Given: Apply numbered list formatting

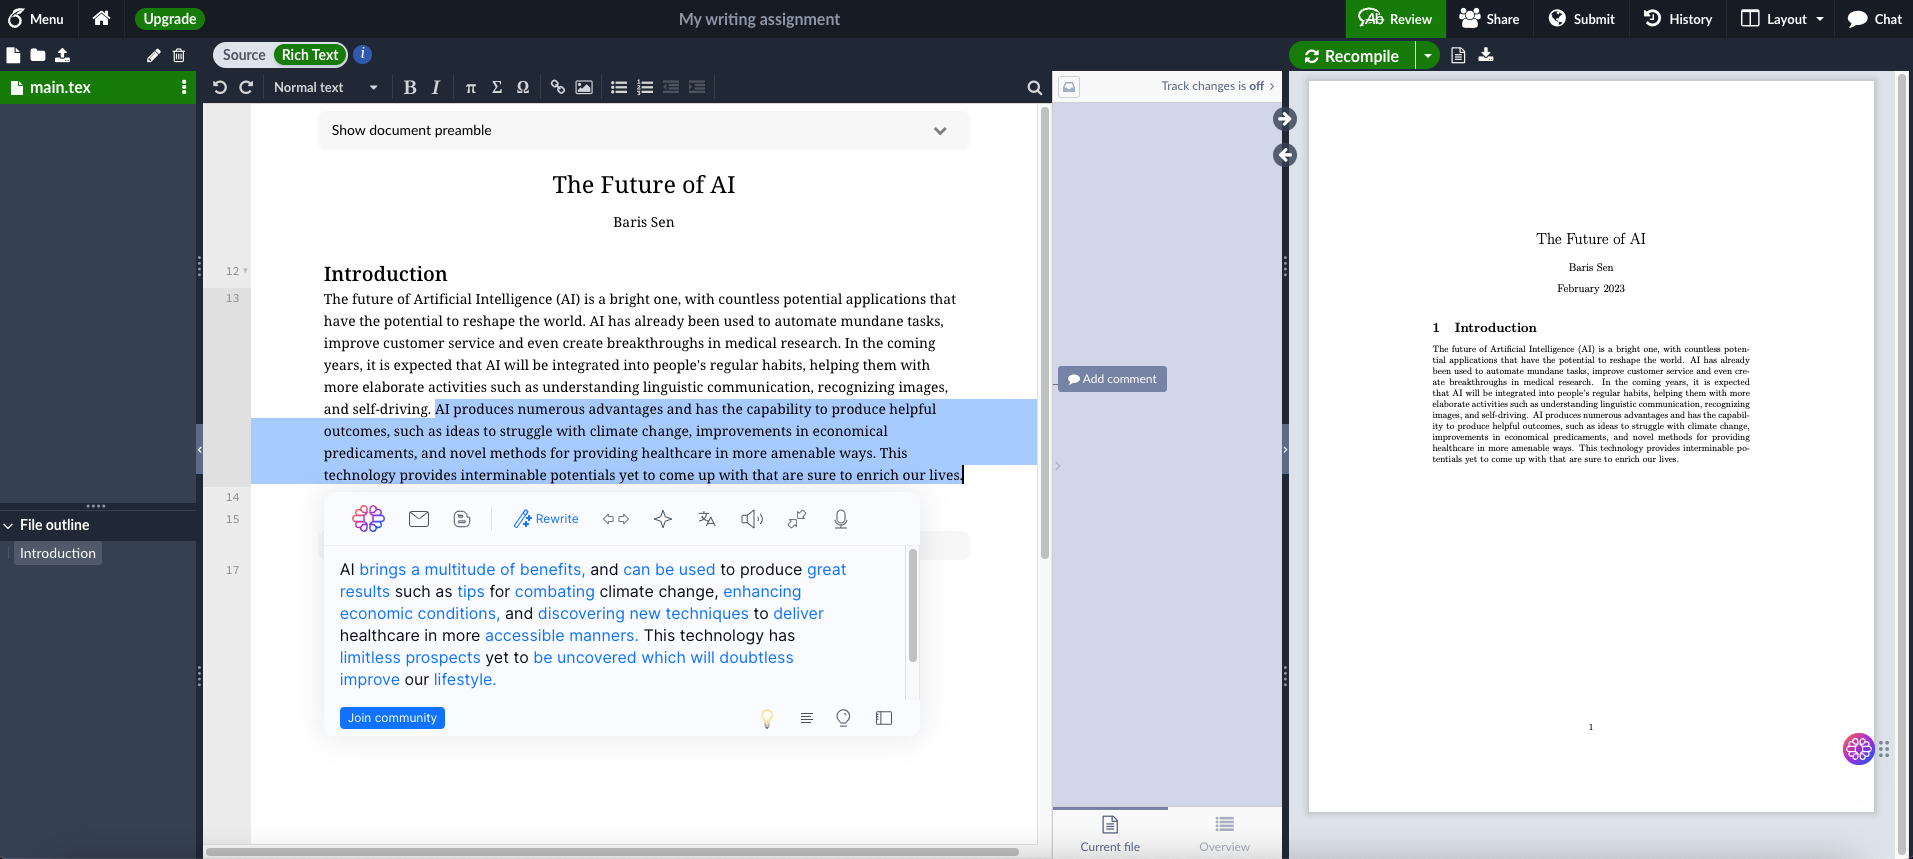Looking at the screenshot, I should (x=645, y=87).
